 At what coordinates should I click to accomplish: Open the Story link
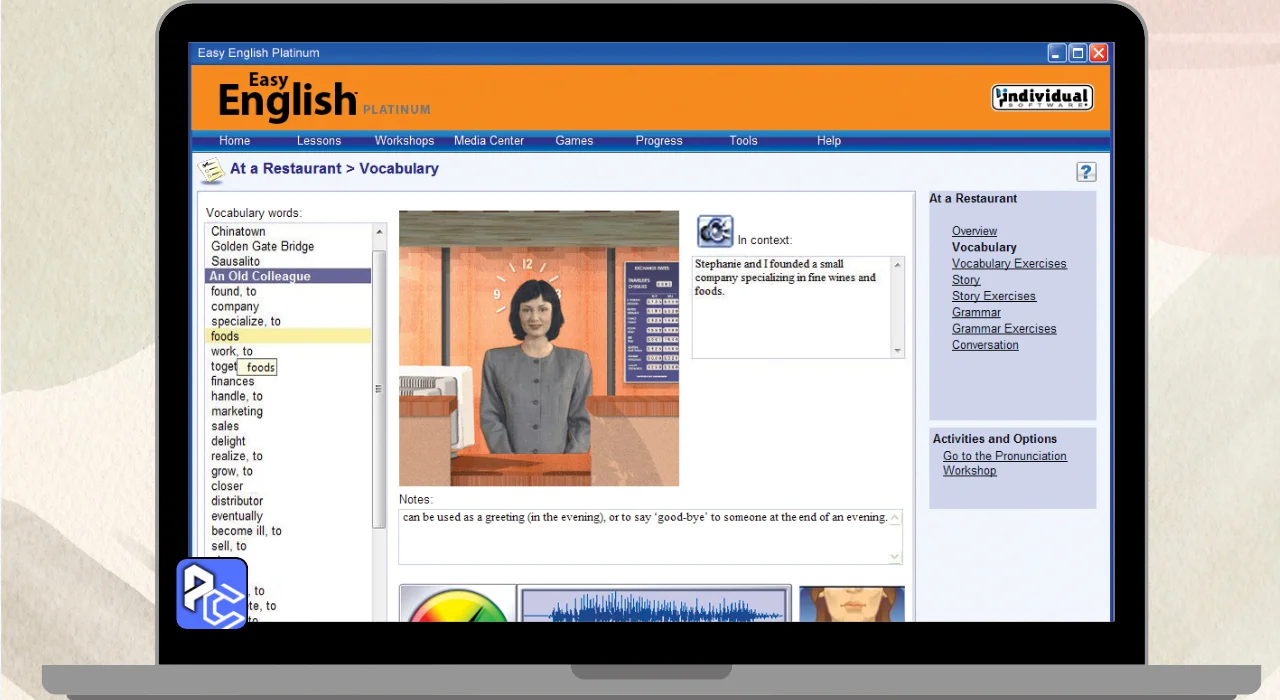[966, 280]
